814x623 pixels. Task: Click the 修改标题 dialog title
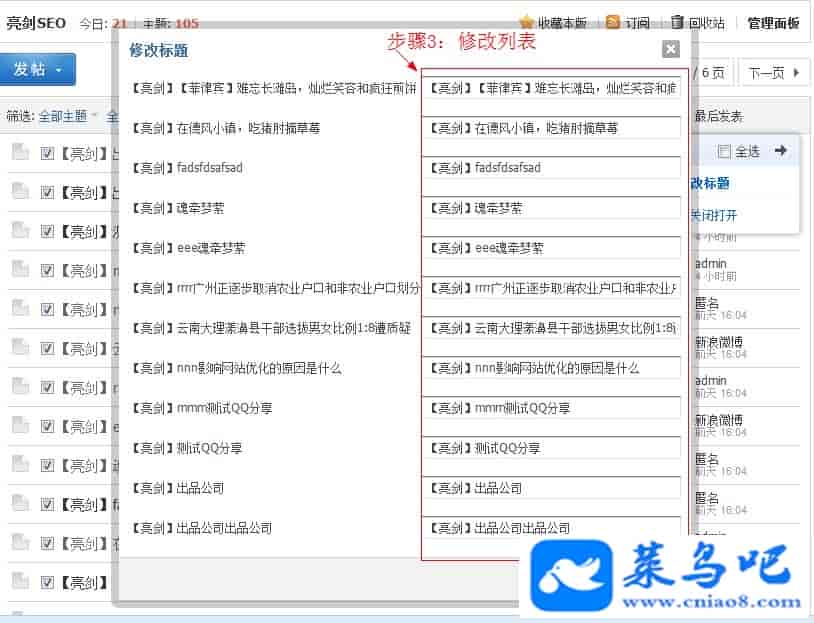click(x=158, y=50)
